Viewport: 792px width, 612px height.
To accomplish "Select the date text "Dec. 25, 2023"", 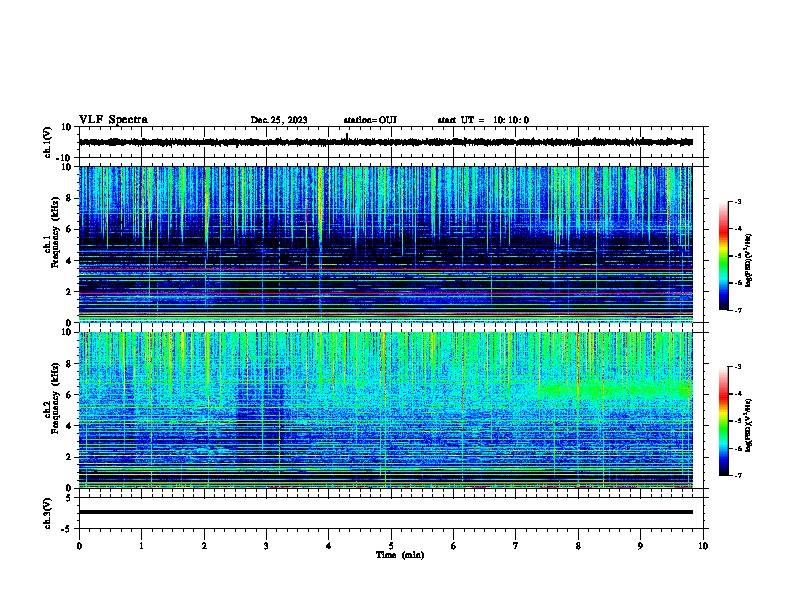I will (x=279, y=120).
